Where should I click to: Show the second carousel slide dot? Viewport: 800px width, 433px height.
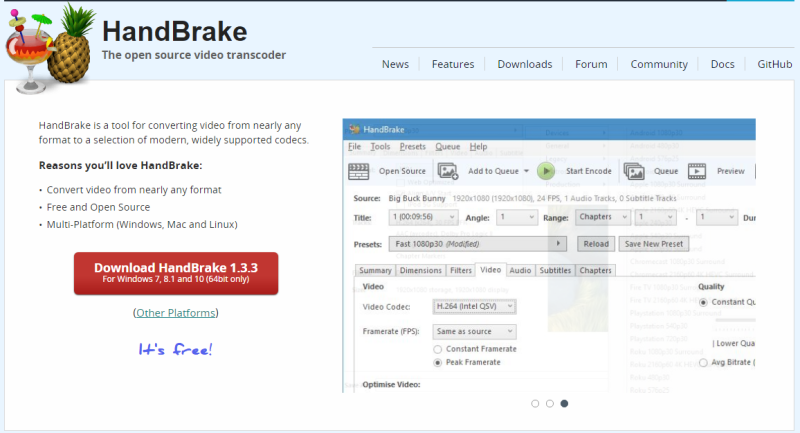tap(549, 403)
